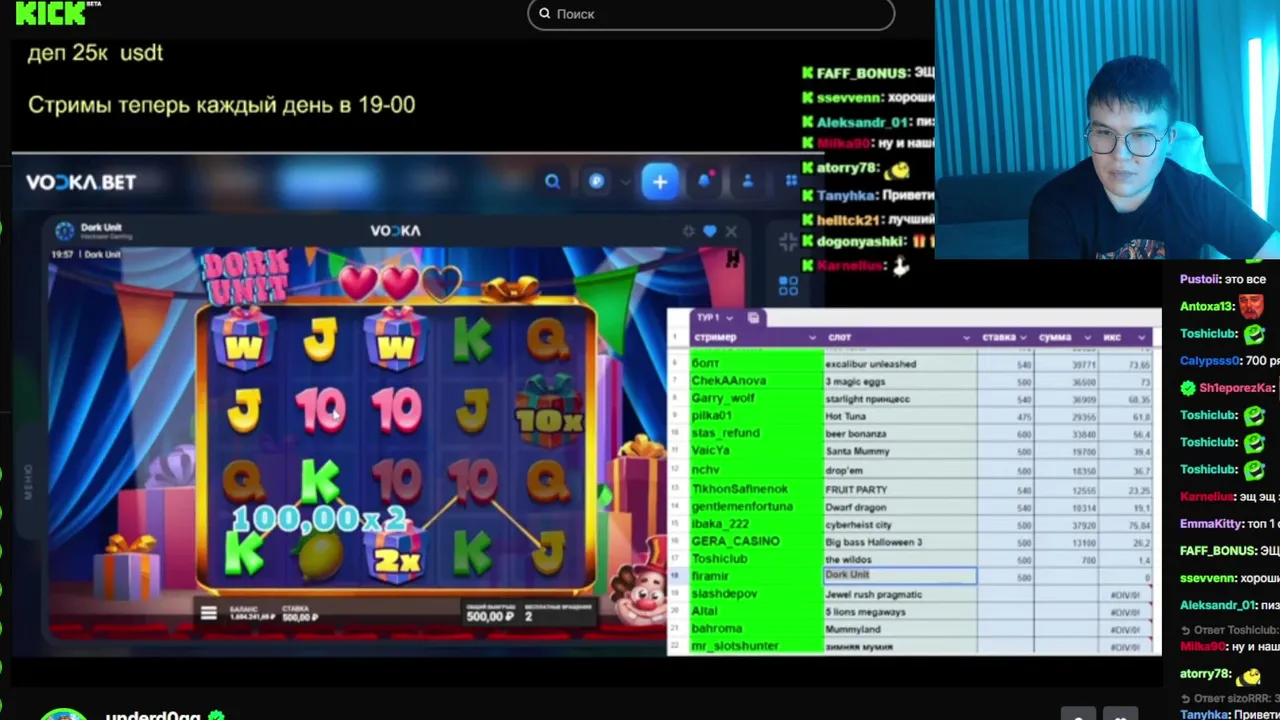Select the cell VaicYa
1280x720 pixels.
coord(755,451)
